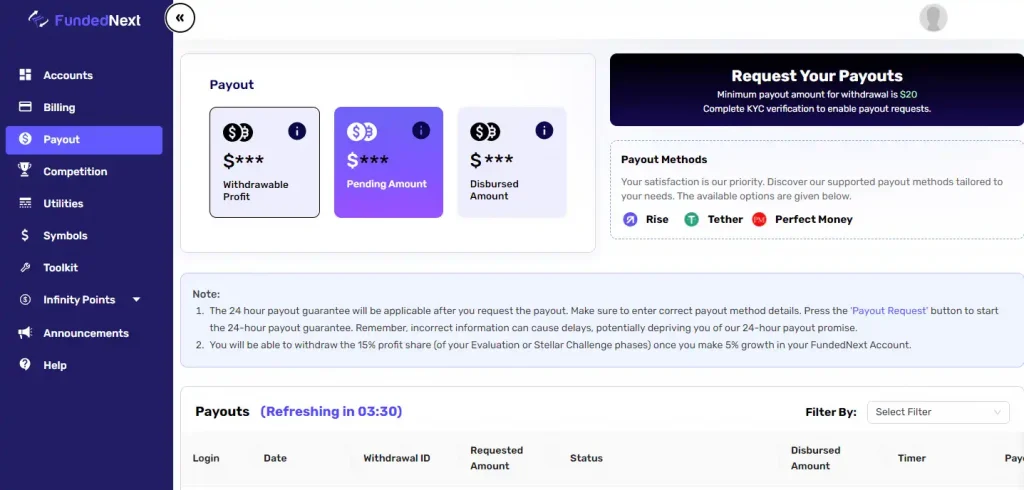The height and width of the screenshot is (490, 1024).
Task: Click the Login column header
Action: pos(206,458)
